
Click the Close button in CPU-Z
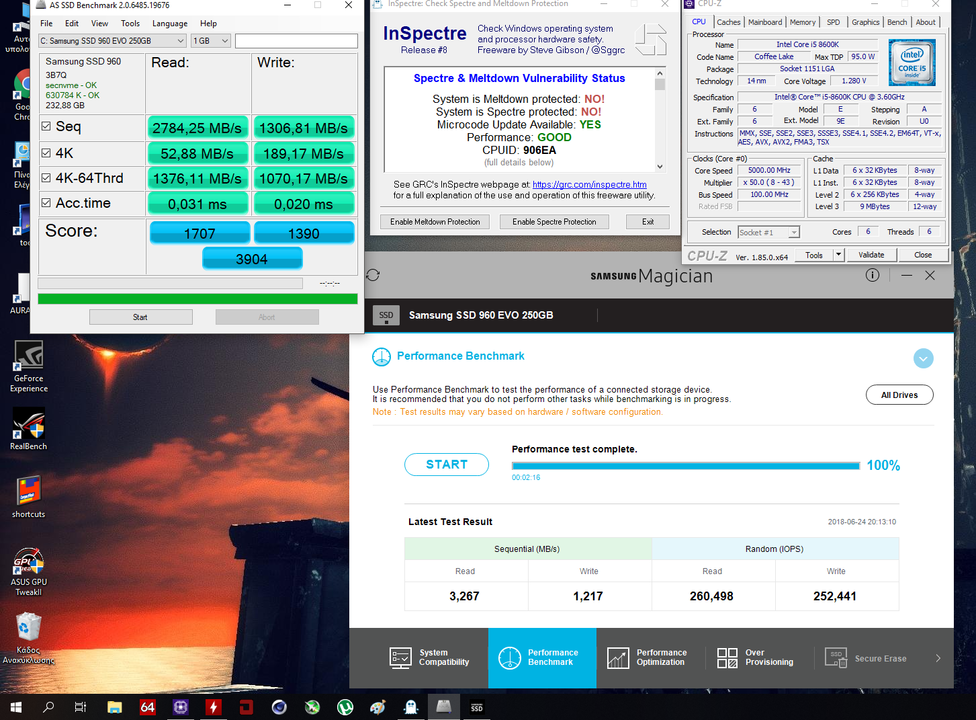(x=923, y=255)
